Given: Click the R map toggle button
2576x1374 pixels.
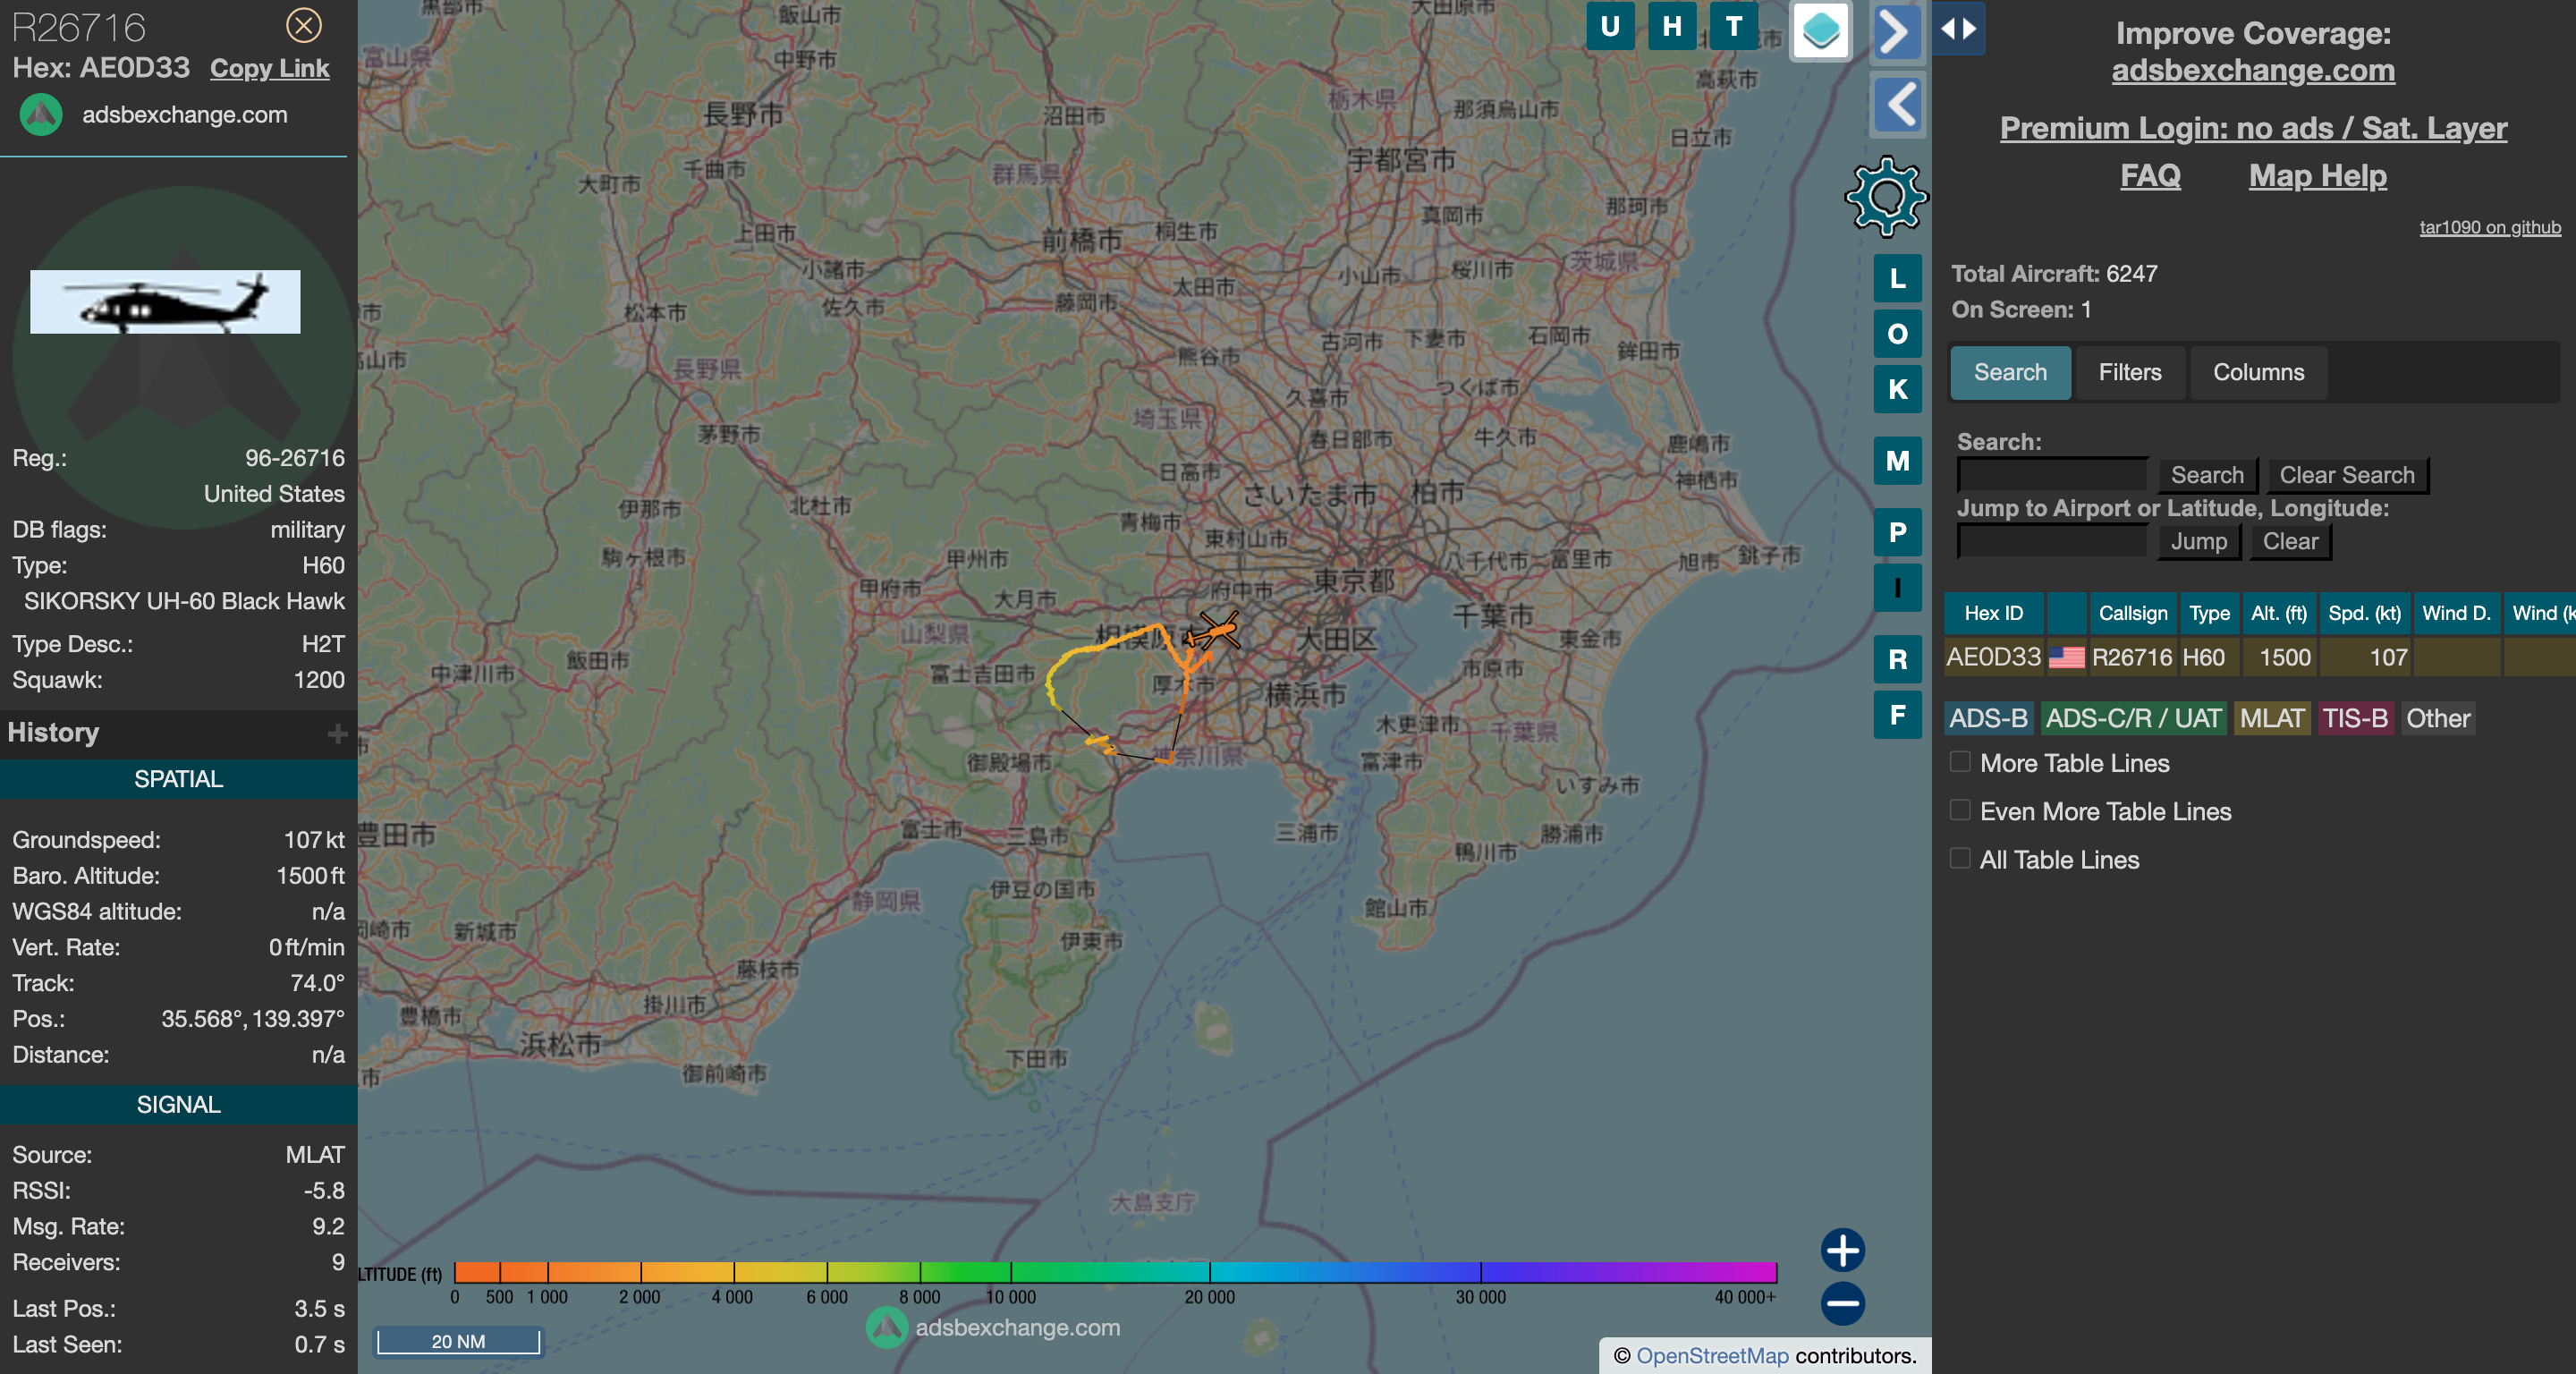Looking at the screenshot, I should (1897, 659).
